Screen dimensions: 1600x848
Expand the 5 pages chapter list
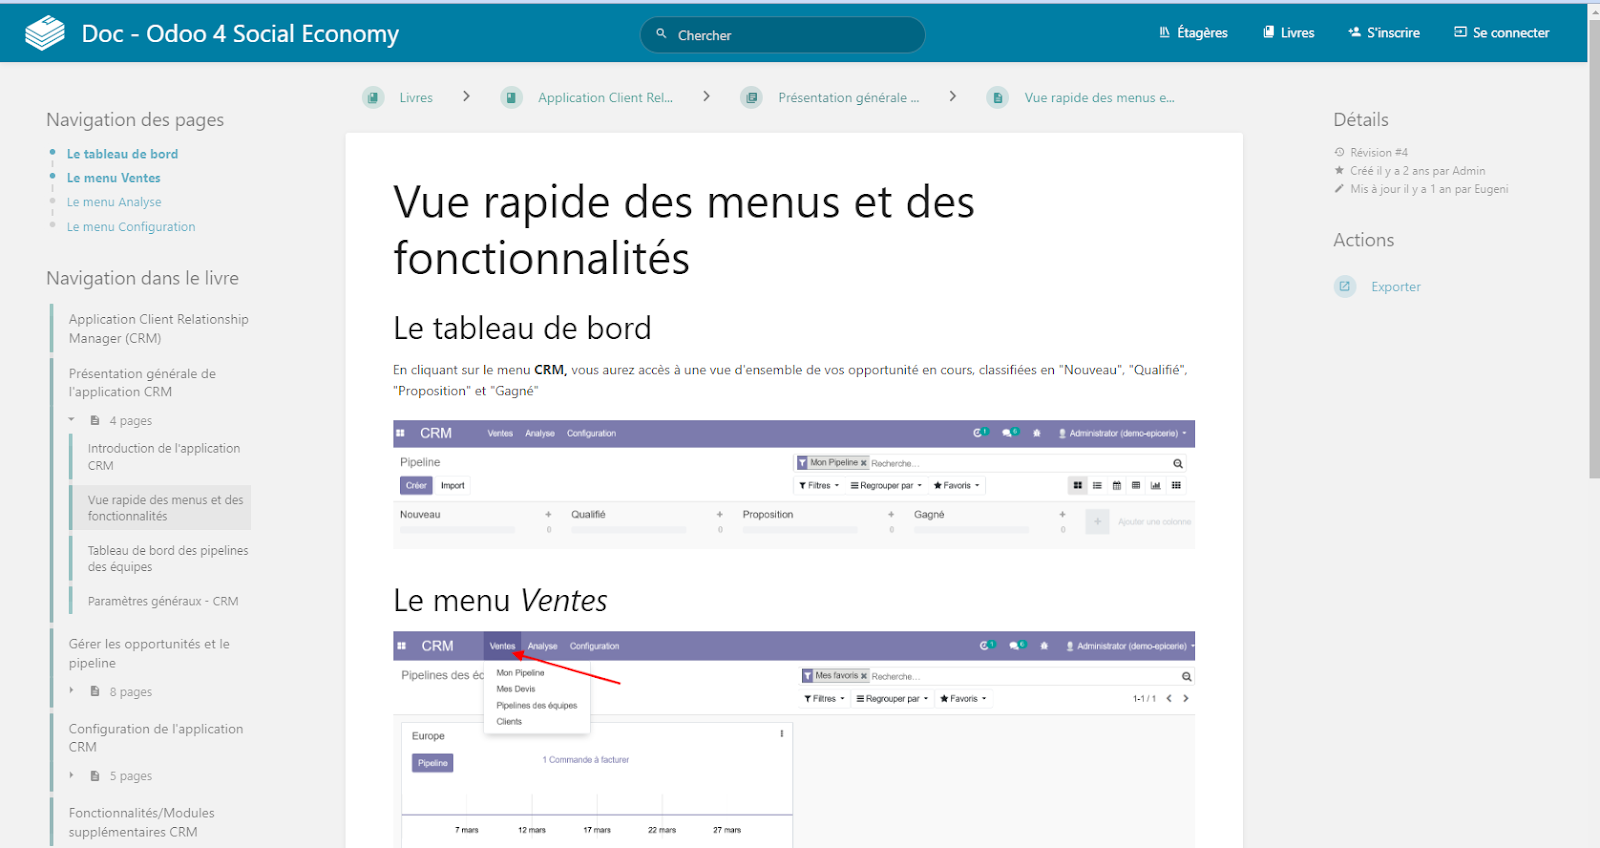pyautogui.click(x=72, y=775)
